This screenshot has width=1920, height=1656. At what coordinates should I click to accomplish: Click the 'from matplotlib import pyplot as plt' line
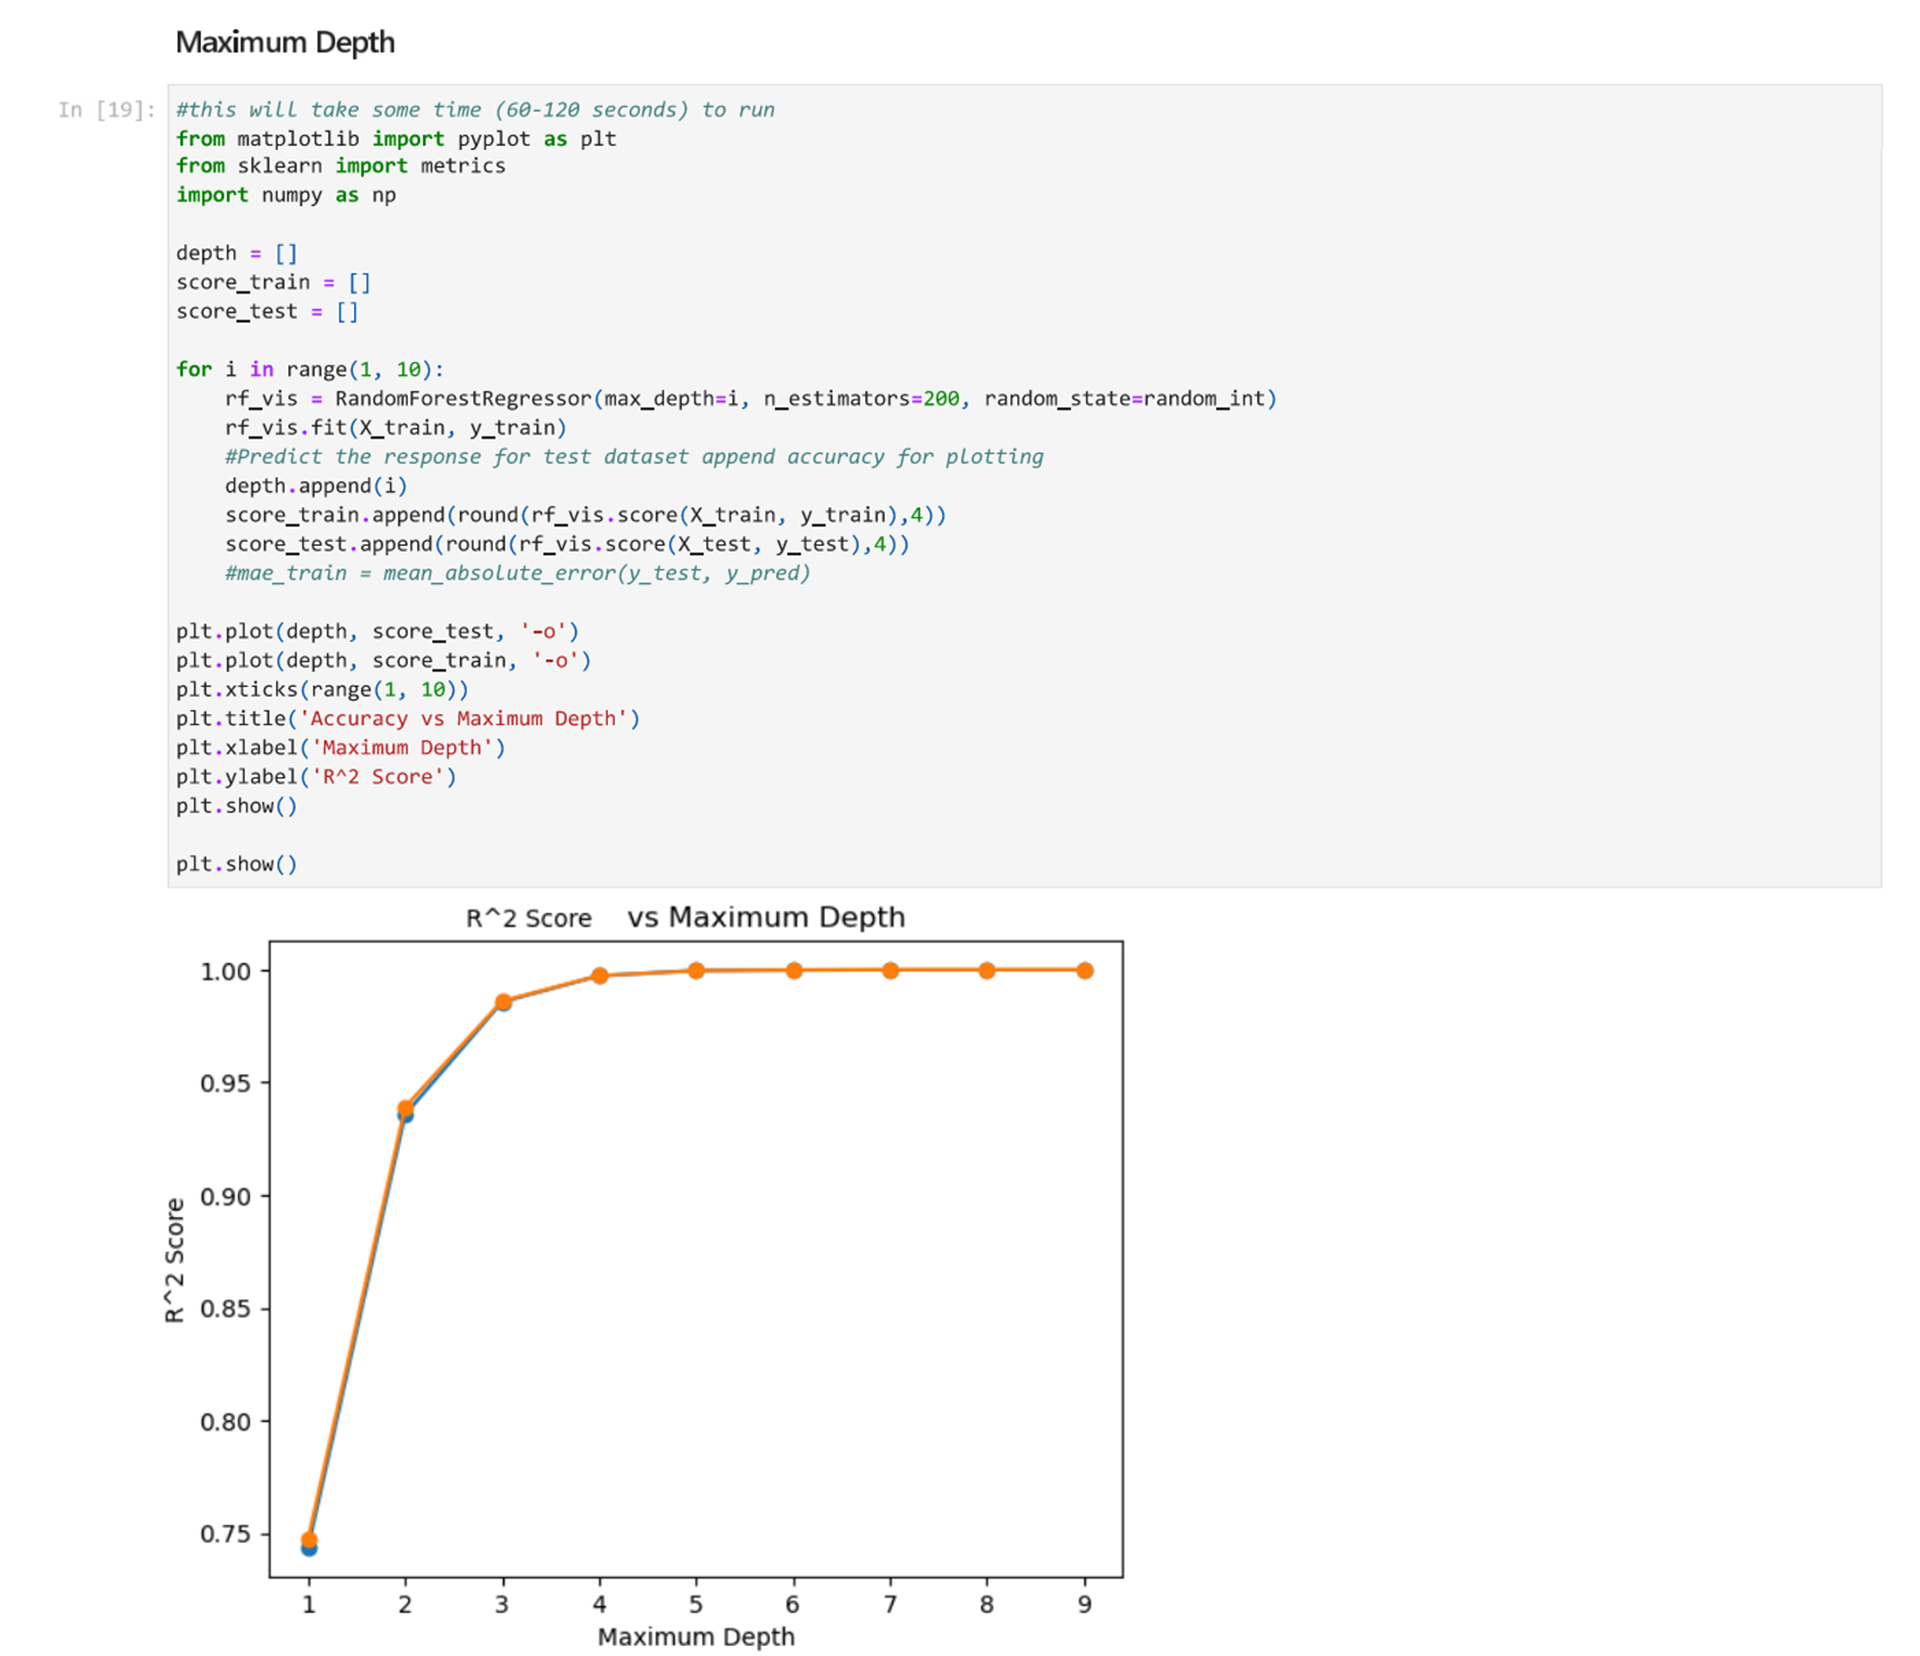click(x=396, y=139)
